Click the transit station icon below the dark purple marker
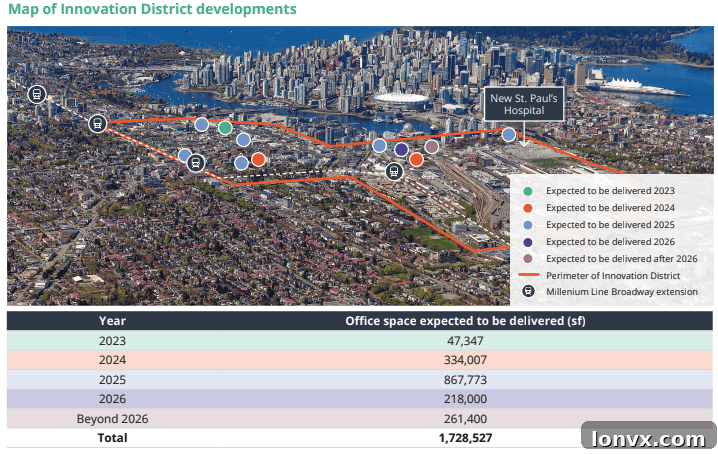718x454 pixels. click(394, 171)
